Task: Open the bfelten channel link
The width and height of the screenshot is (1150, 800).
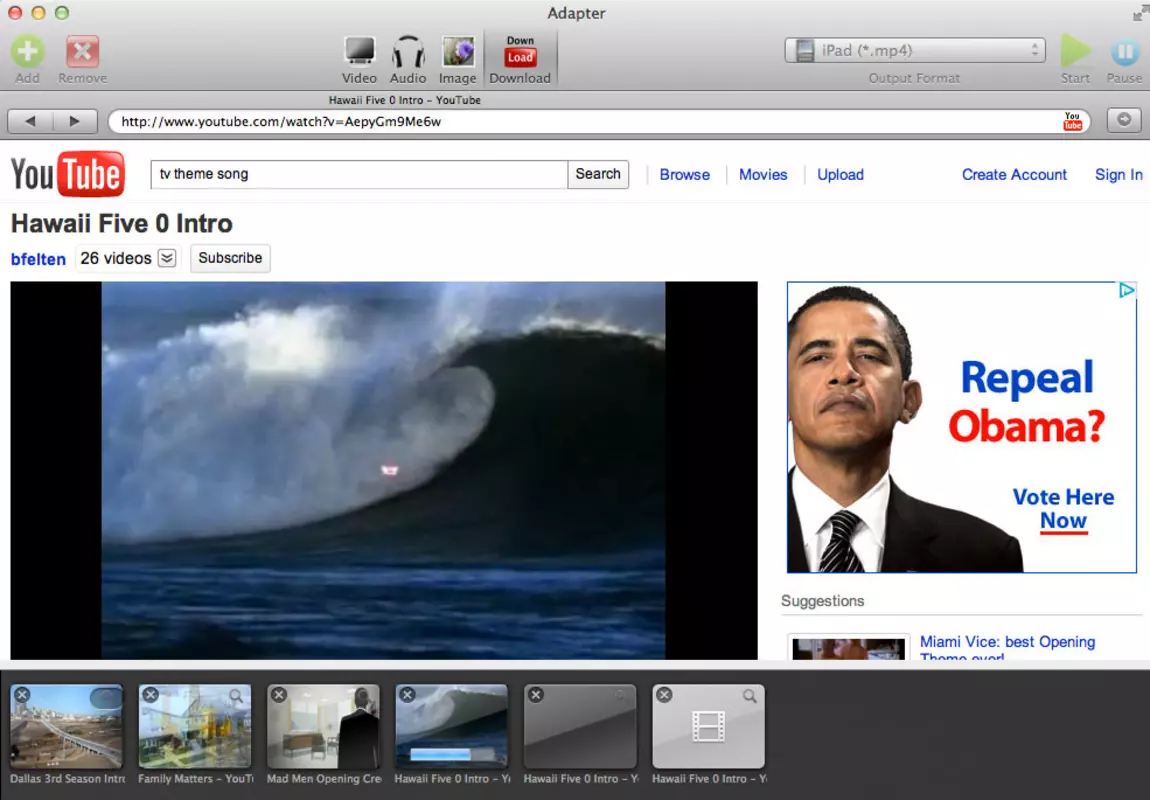Action: click(38, 259)
